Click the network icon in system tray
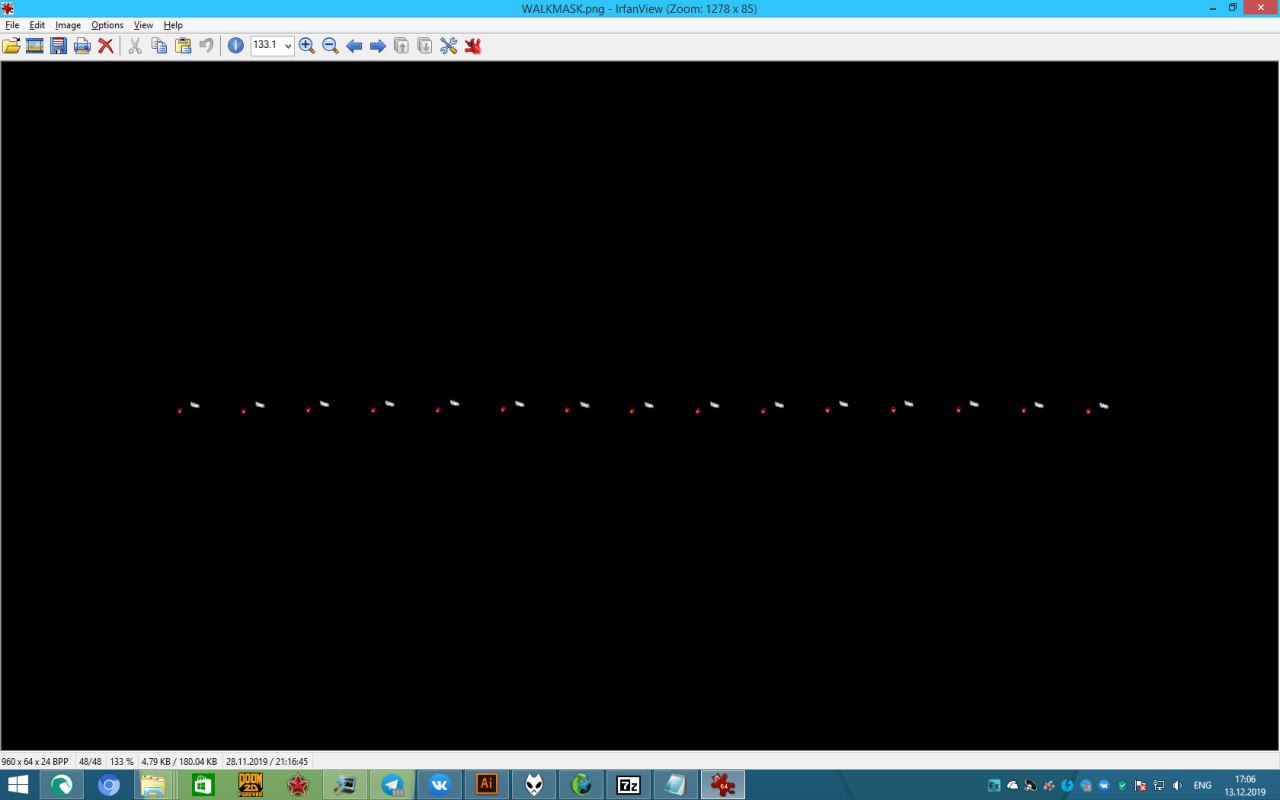 pos(1158,786)
